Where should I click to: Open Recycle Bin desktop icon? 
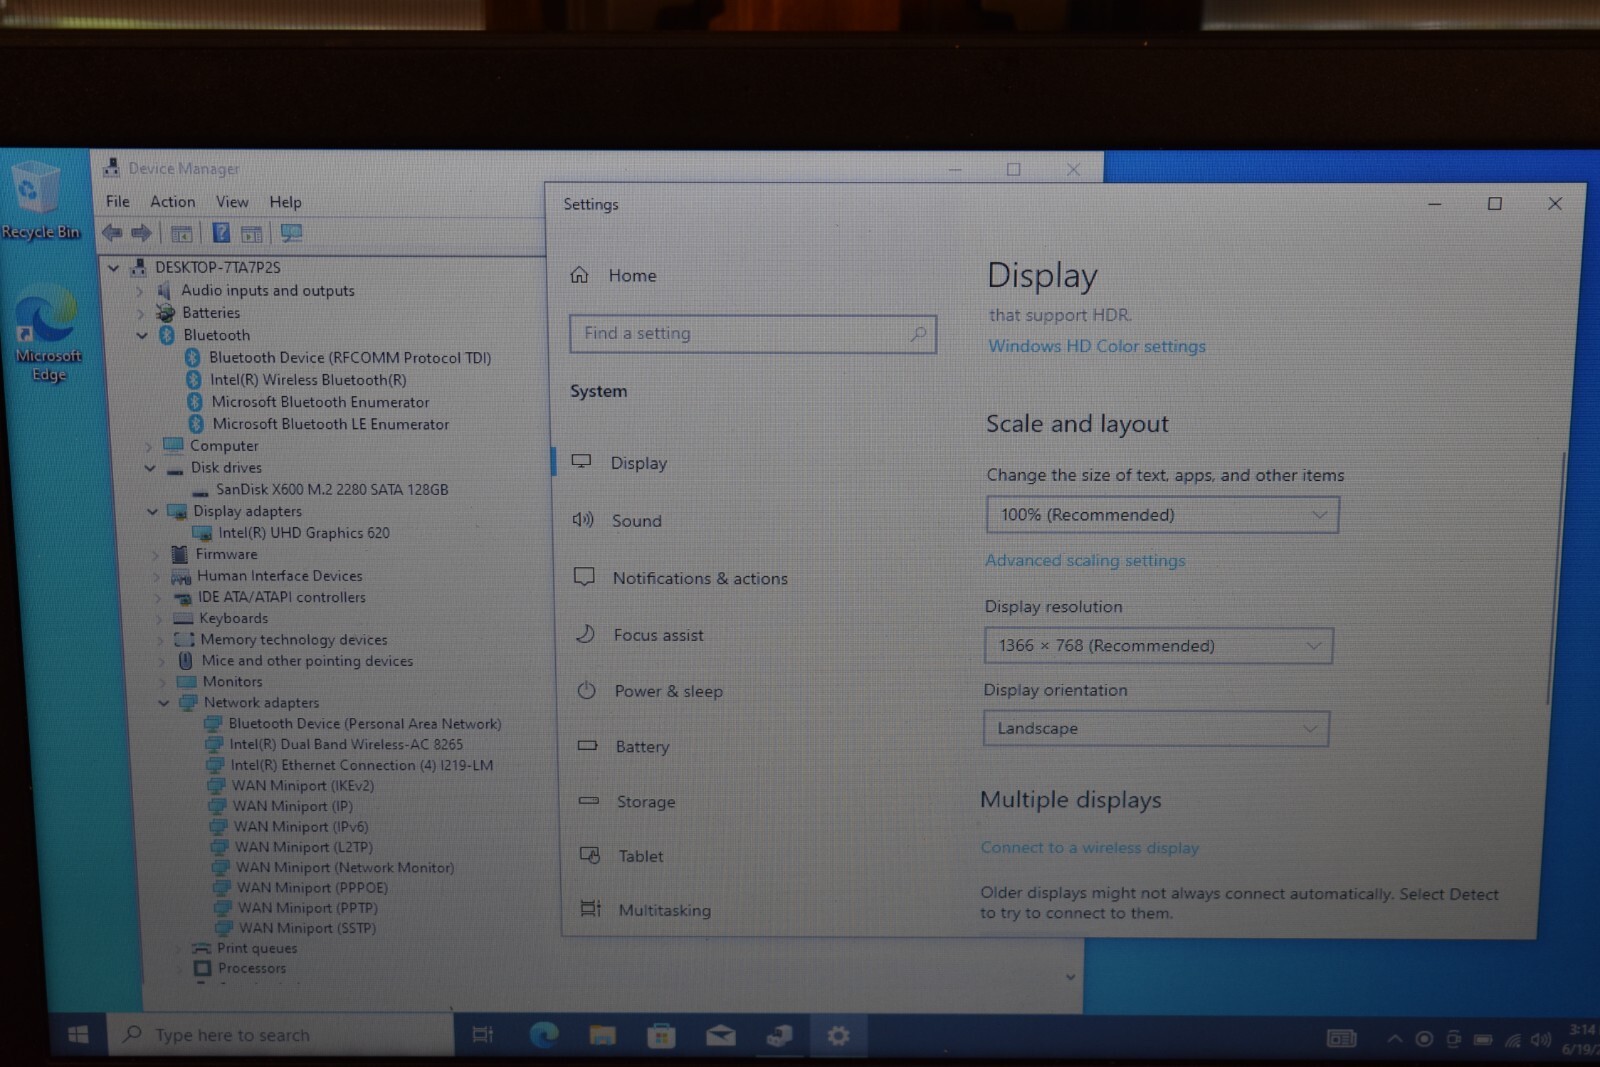[38, 200]
